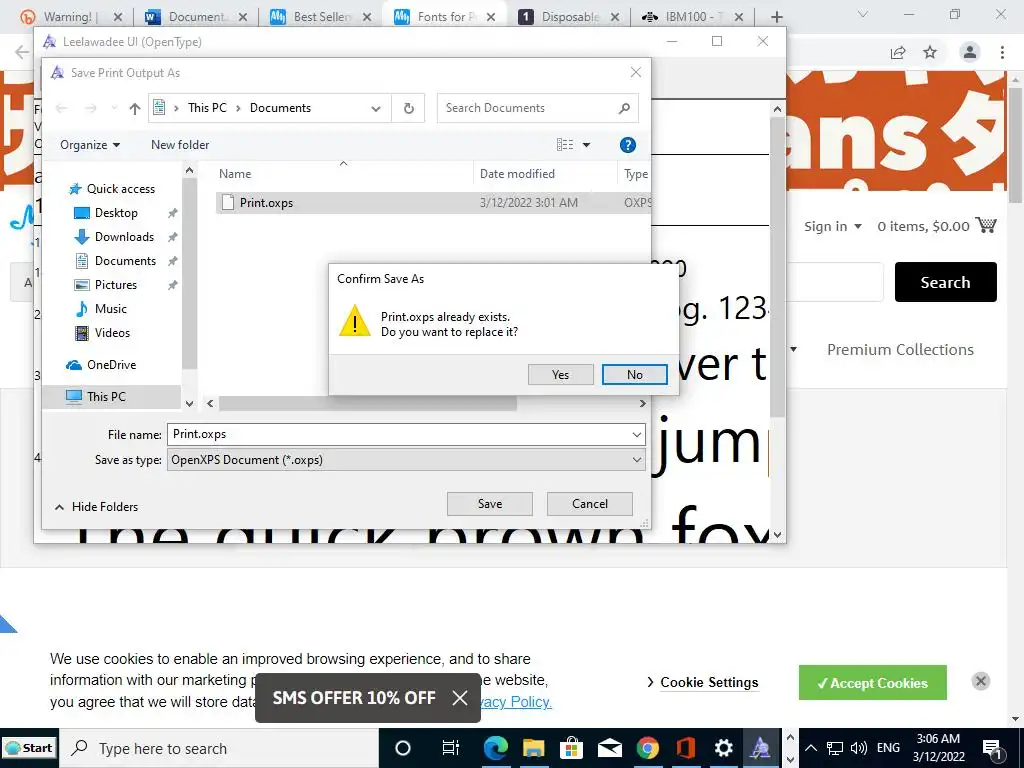Open Desktop in Quick access
Viewport: 1024px width, 768px height.
point(116,213)
